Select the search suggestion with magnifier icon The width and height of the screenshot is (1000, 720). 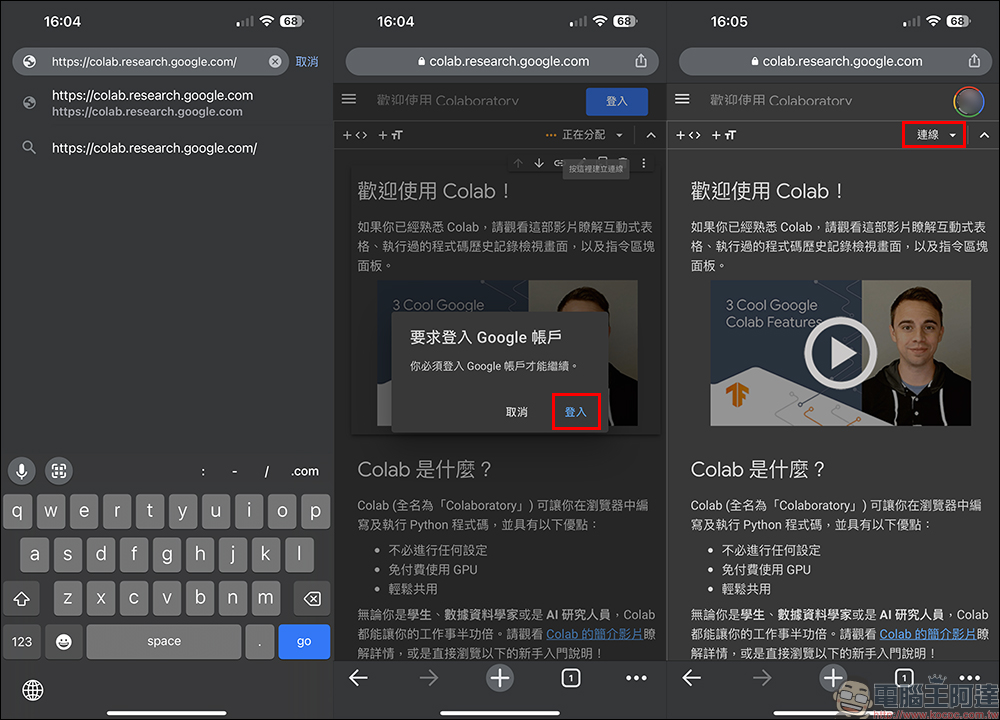154,148
